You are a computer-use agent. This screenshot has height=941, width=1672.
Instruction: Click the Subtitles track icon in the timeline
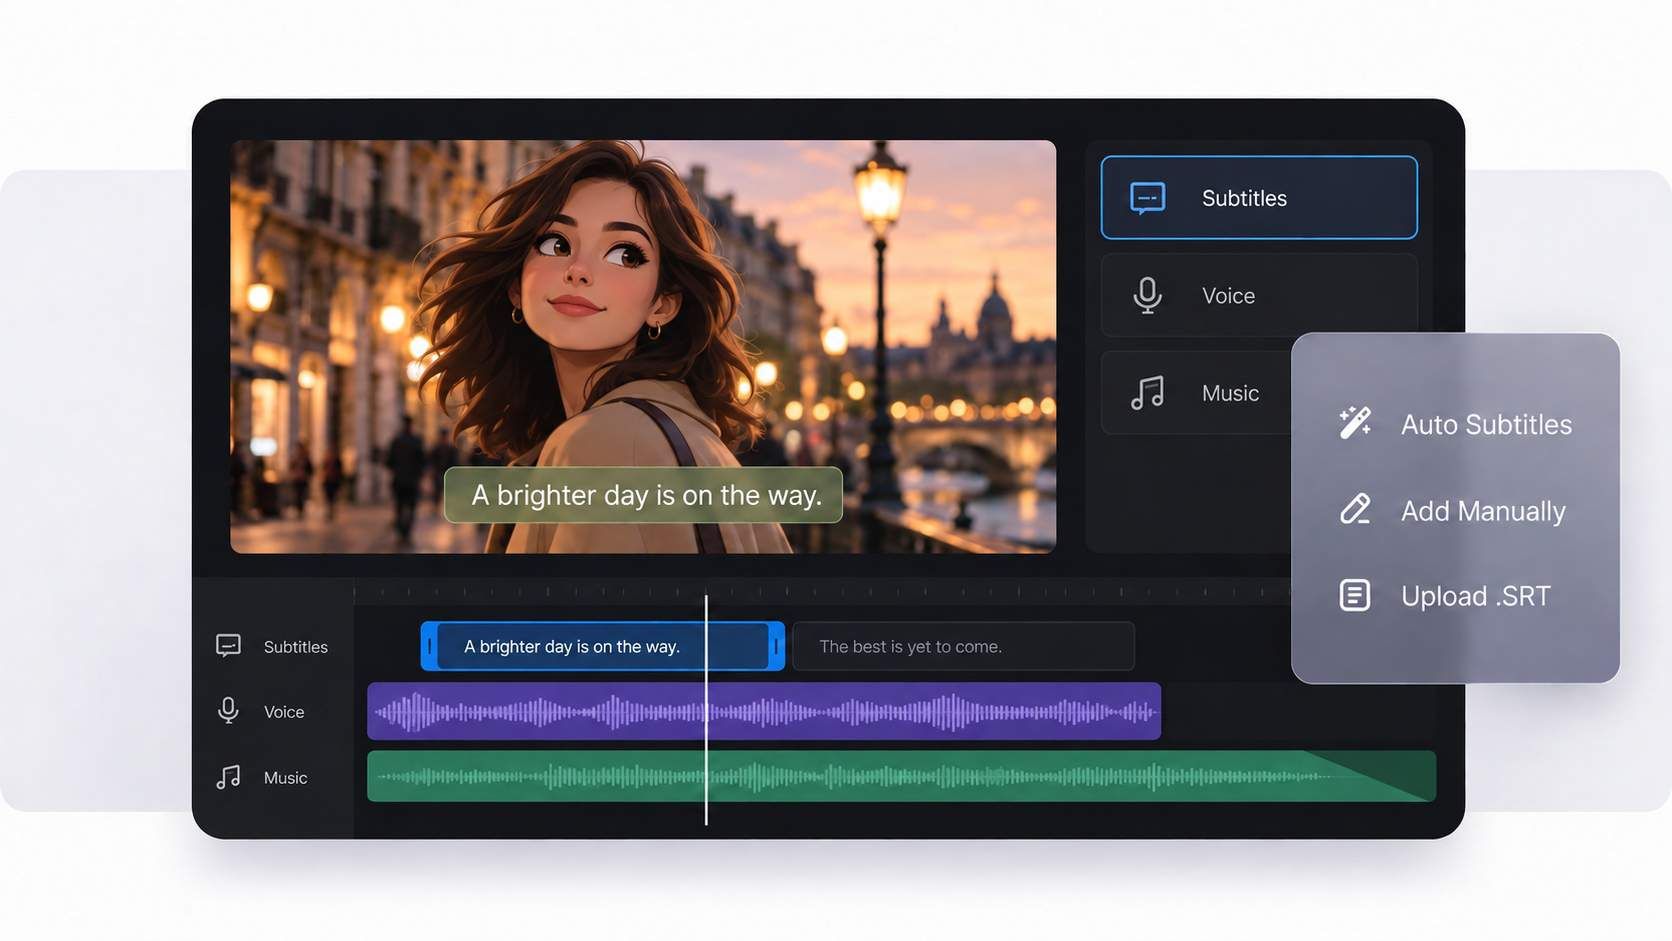pyautogui.click(x=228, y=646)
